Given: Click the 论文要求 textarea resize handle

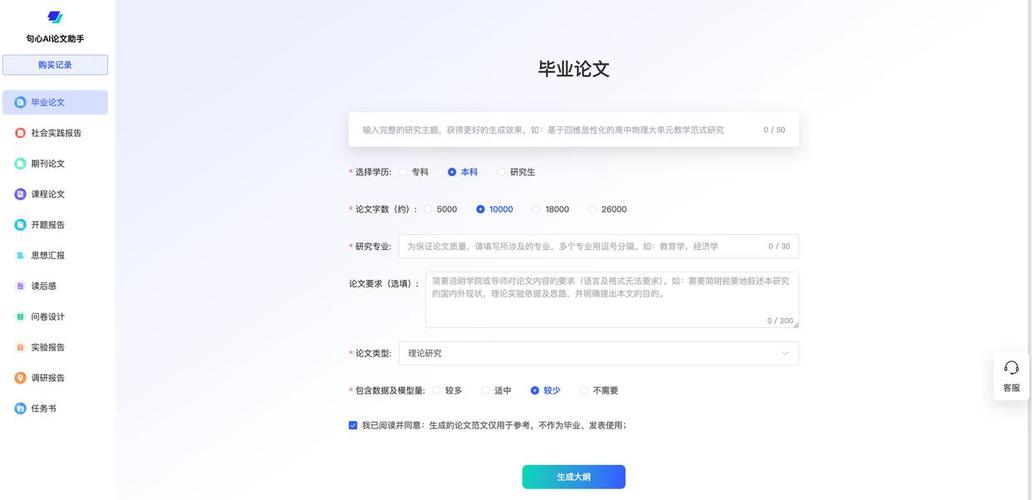Looking at the screenshot, I should coord(796,324).
